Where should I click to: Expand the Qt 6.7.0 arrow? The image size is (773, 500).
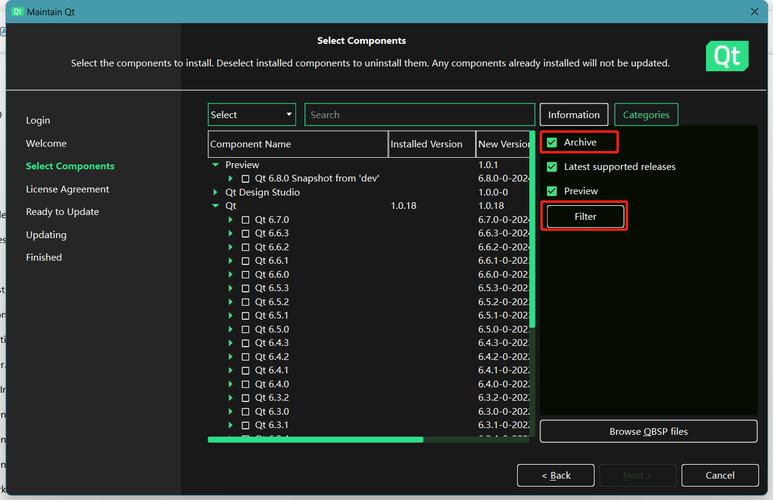coord(230,219)
